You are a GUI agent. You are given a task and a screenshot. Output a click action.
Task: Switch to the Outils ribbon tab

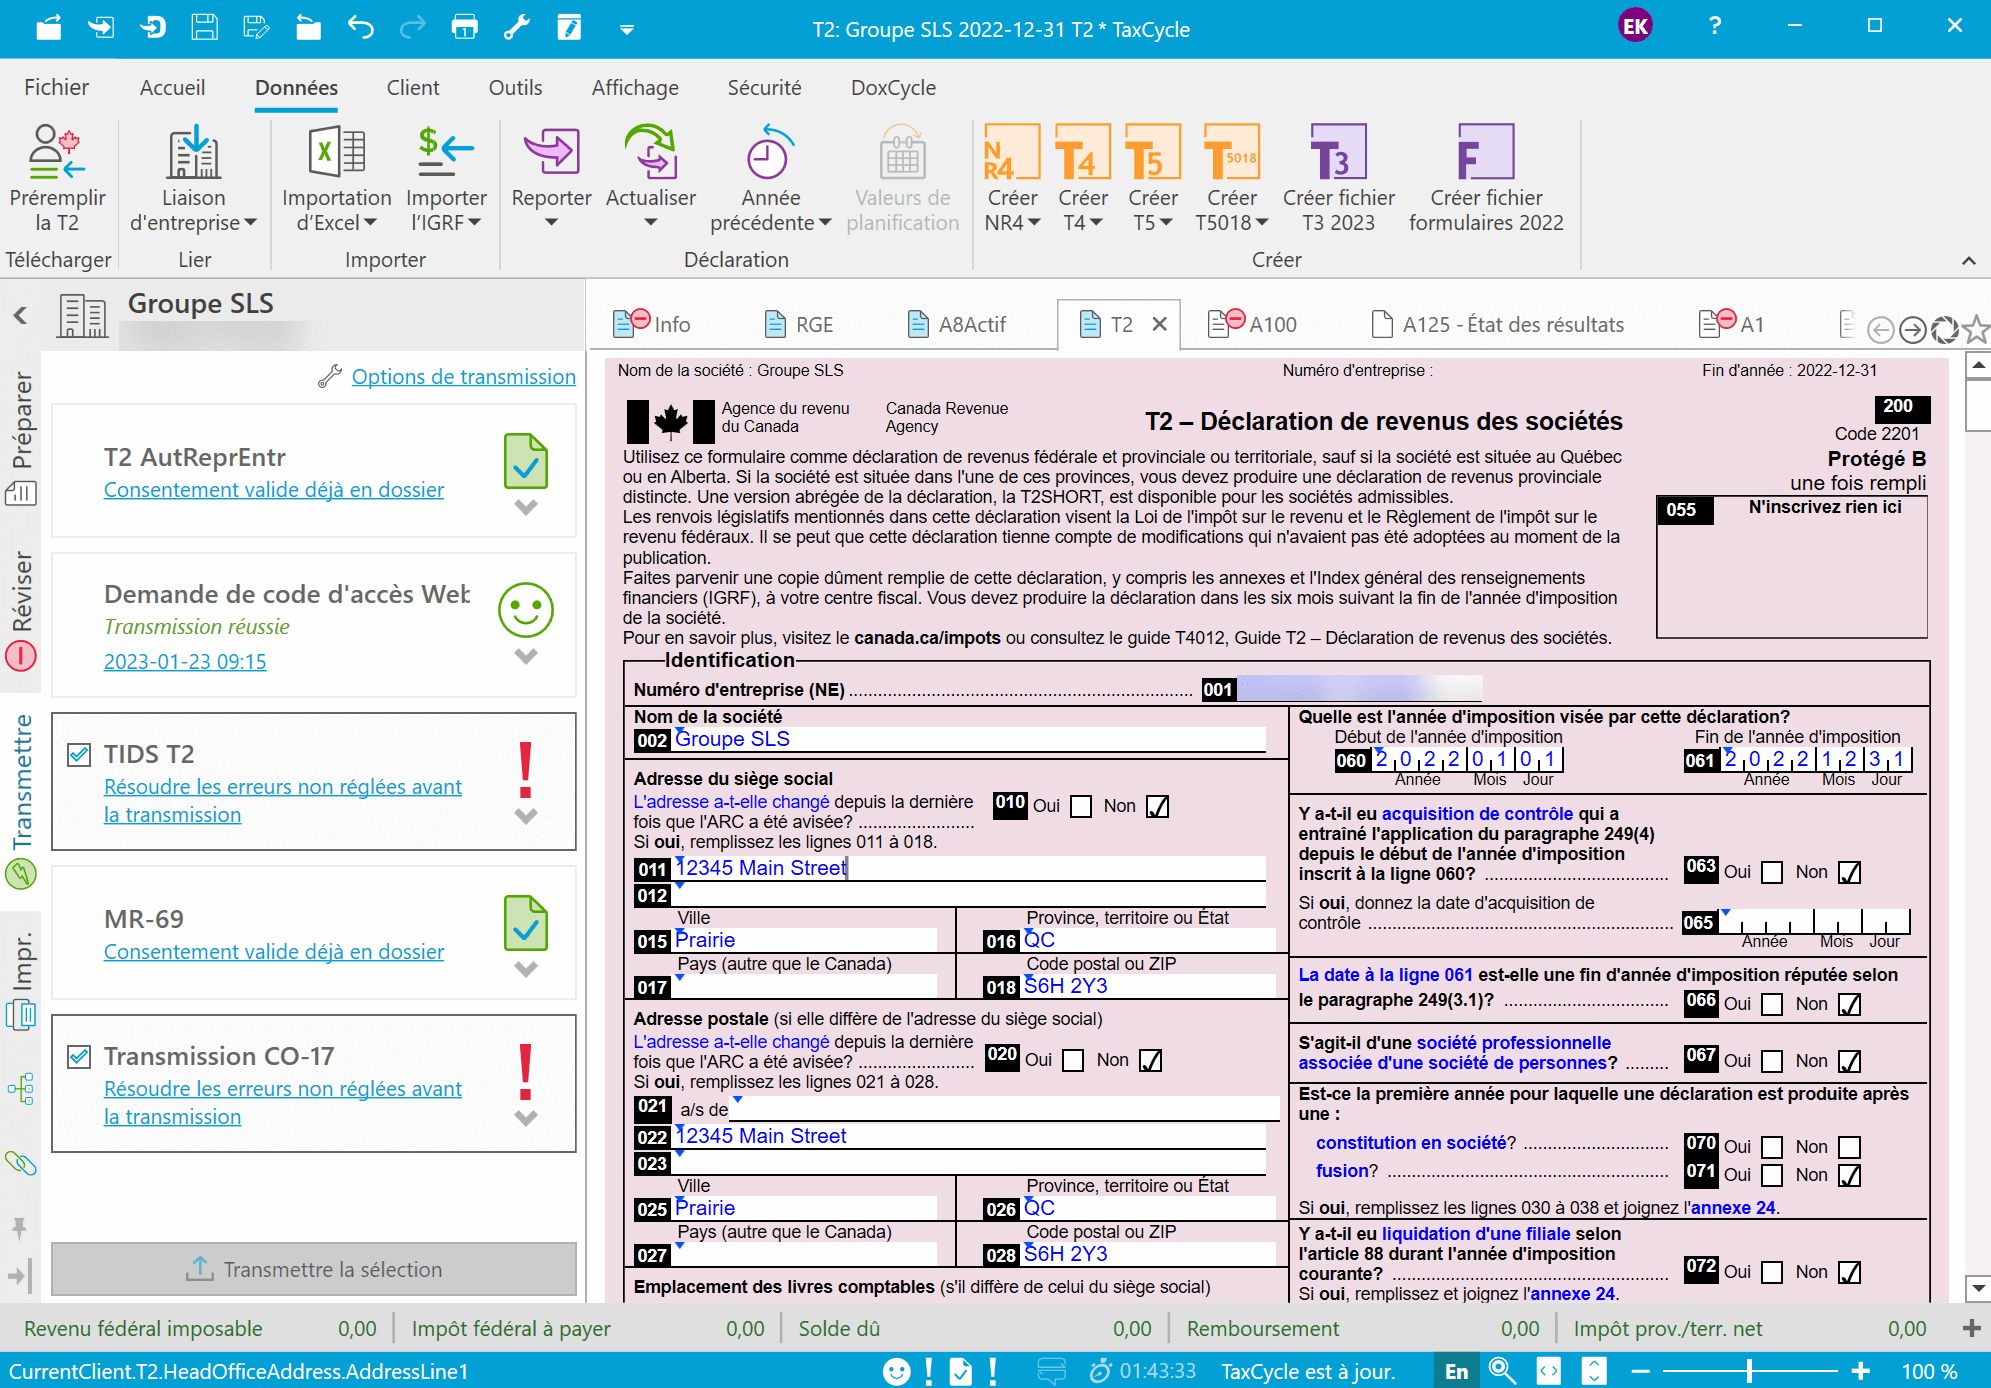pos(515,88)
